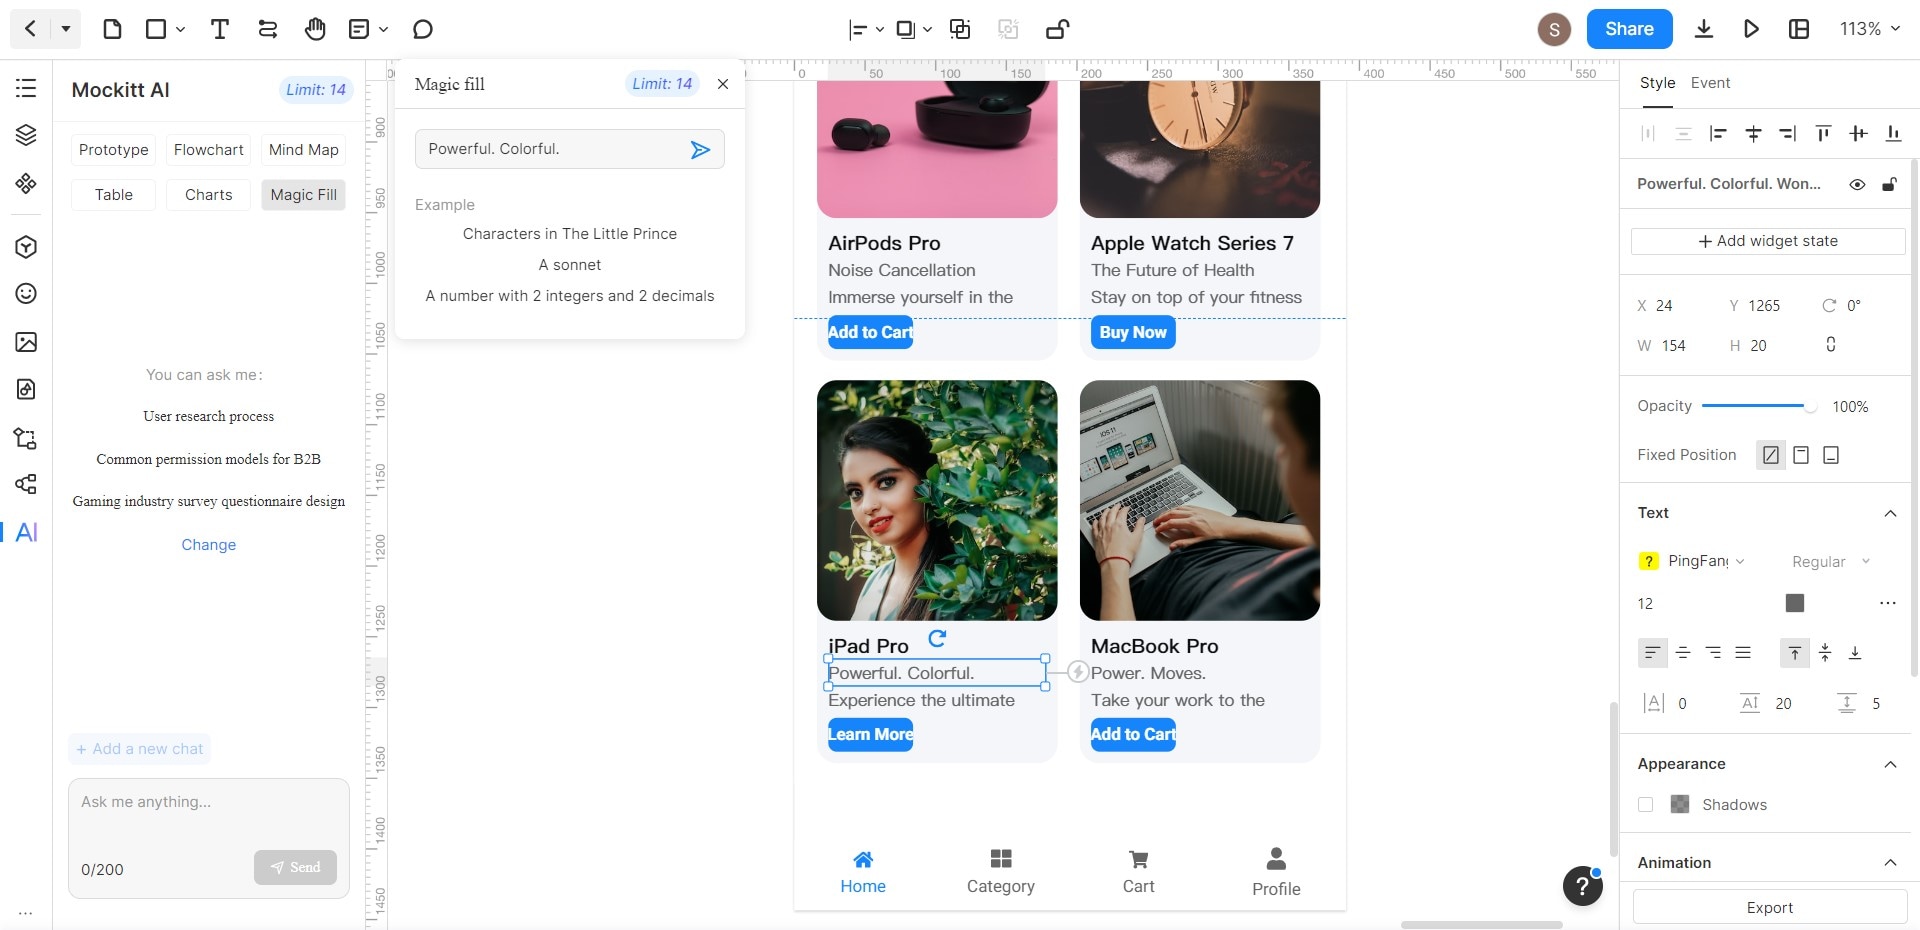This screenshot has height=930, width=1920.
Task: Toggle aspect ratio lock icon
Action: tap(1831, 344)
